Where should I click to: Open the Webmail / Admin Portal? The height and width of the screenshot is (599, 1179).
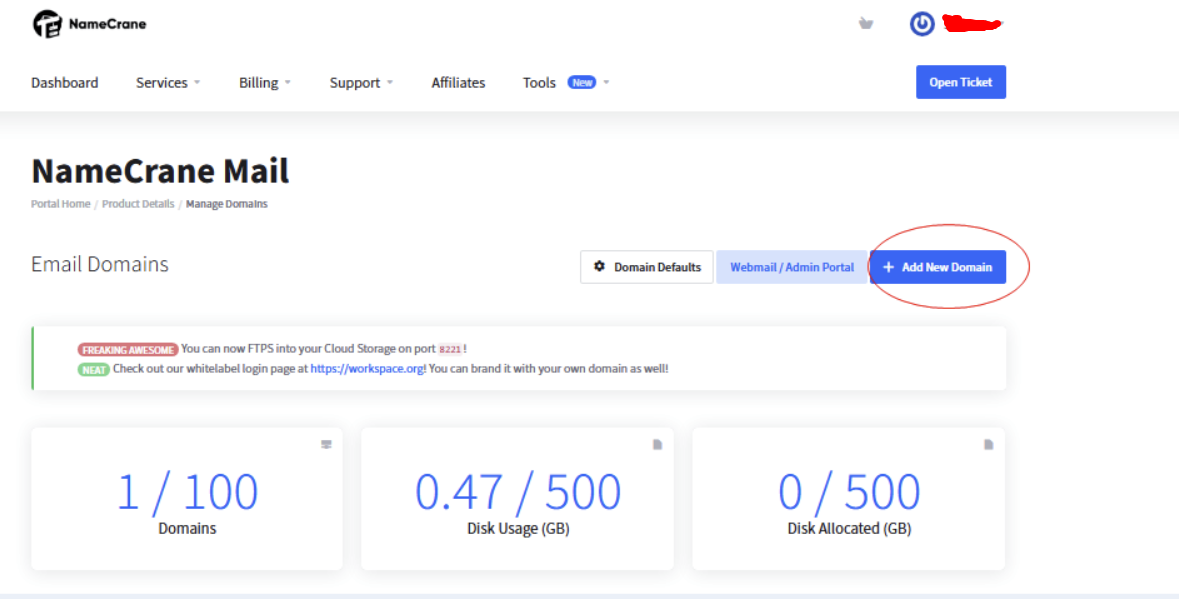point(792,267)
